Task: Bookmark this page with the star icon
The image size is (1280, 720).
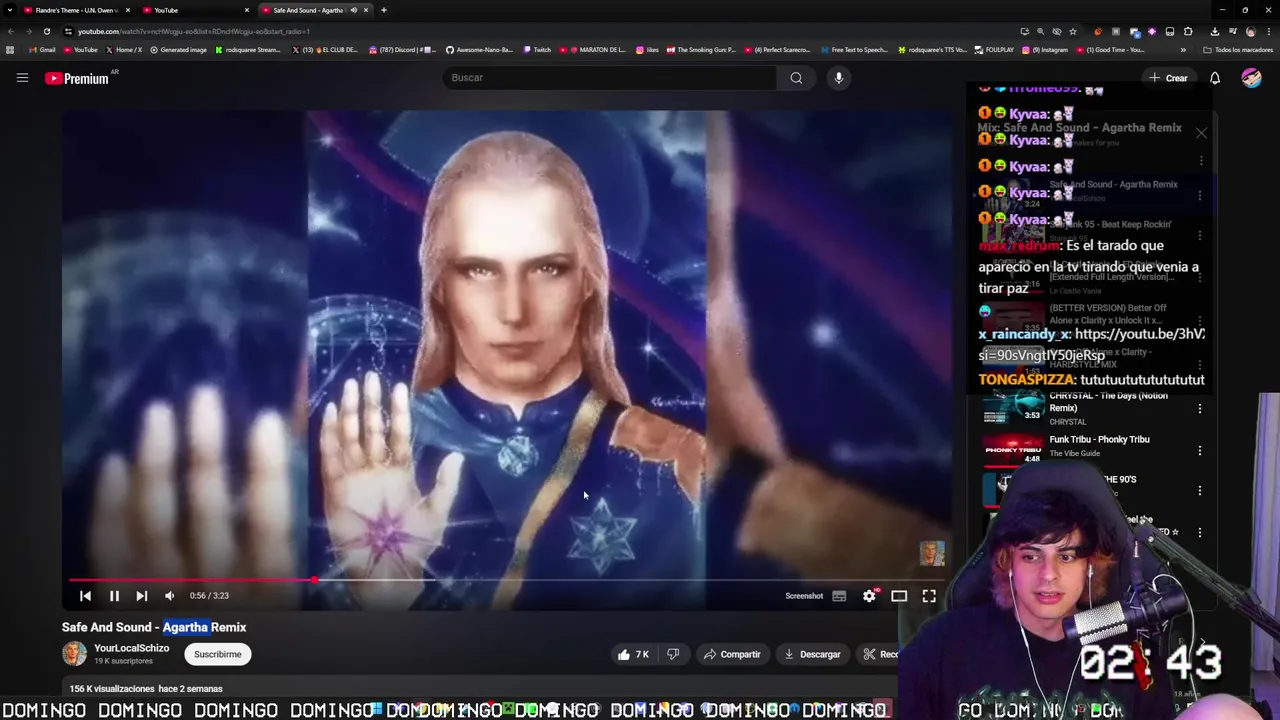Action: point(1072,31)
